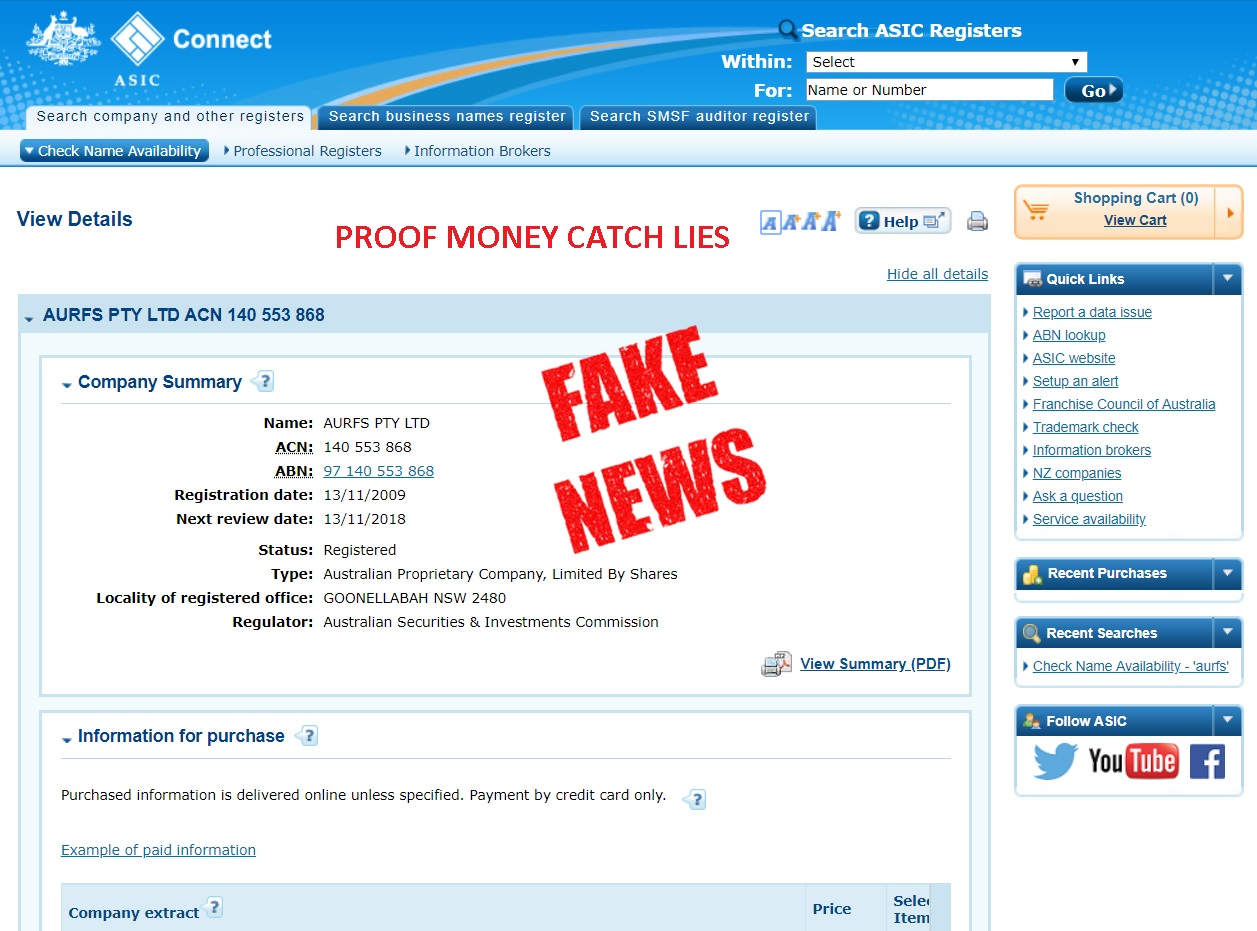Open the ABN 97 140 553 868 link
Viewport: 1257px width, 931px height.
tap(379, 471)
